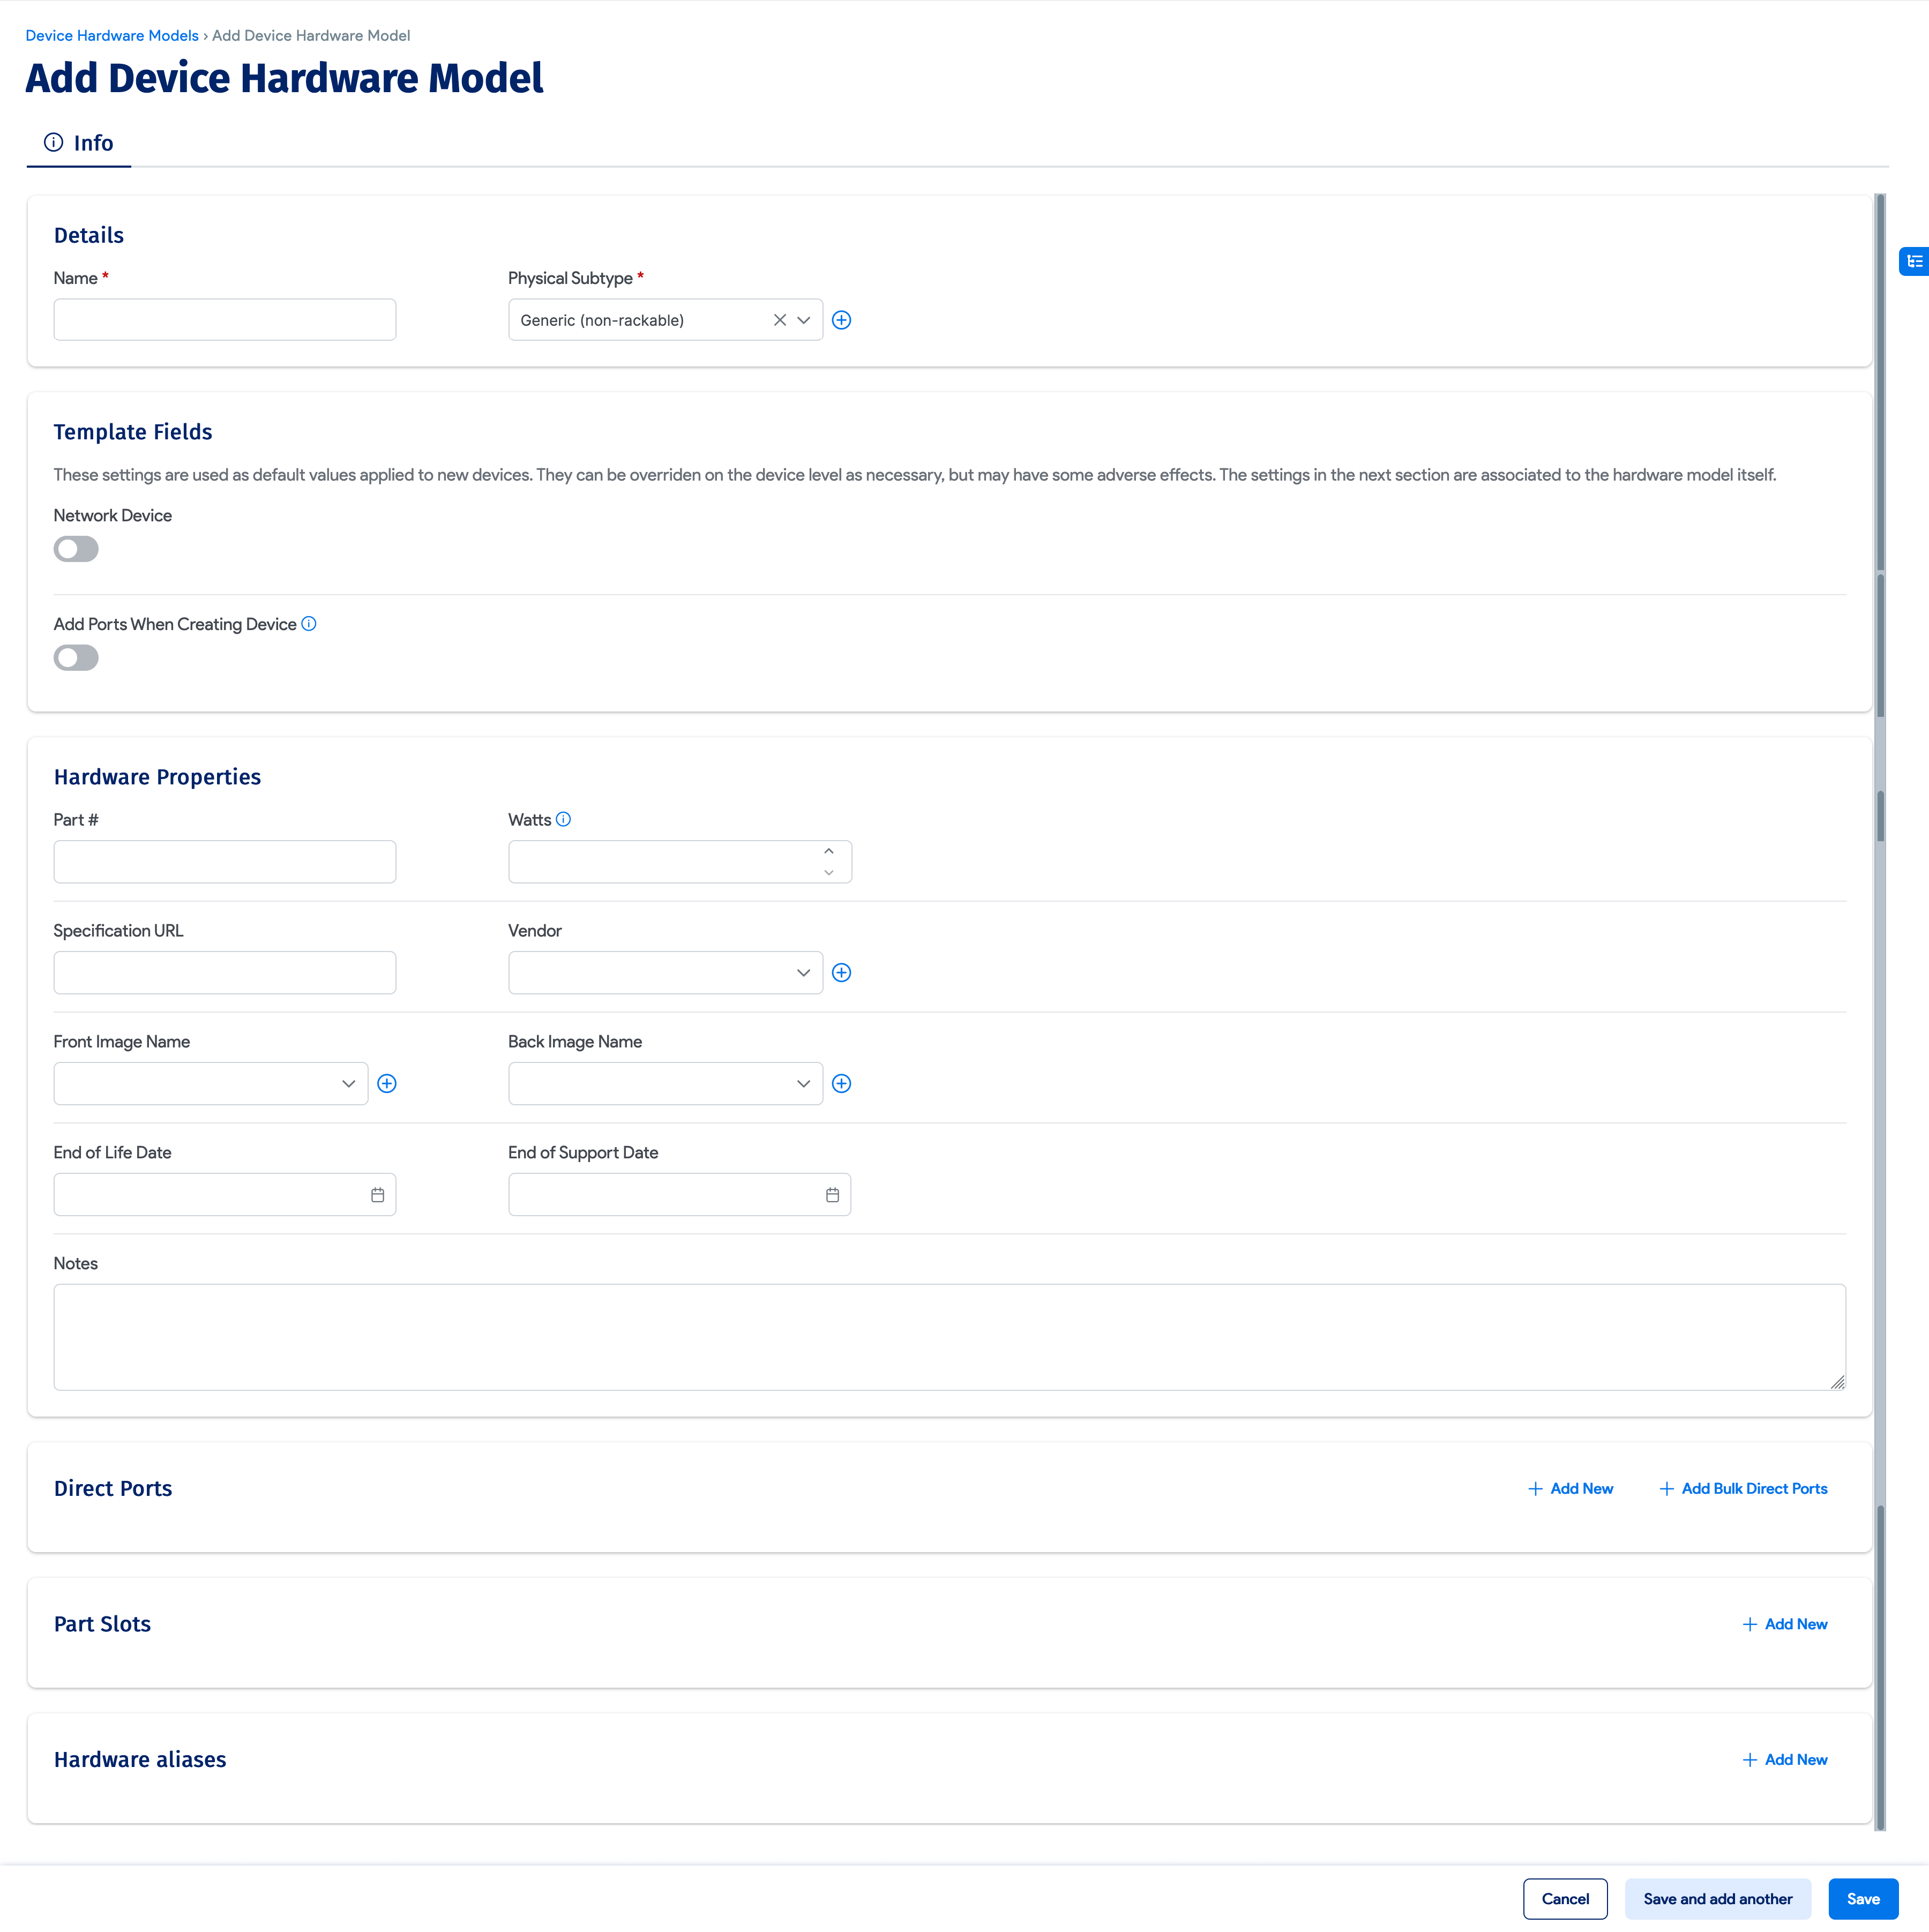The image size is (1929, 1932).
Task: Click info icon beside Watts label
Action: (x=564, y=819)
